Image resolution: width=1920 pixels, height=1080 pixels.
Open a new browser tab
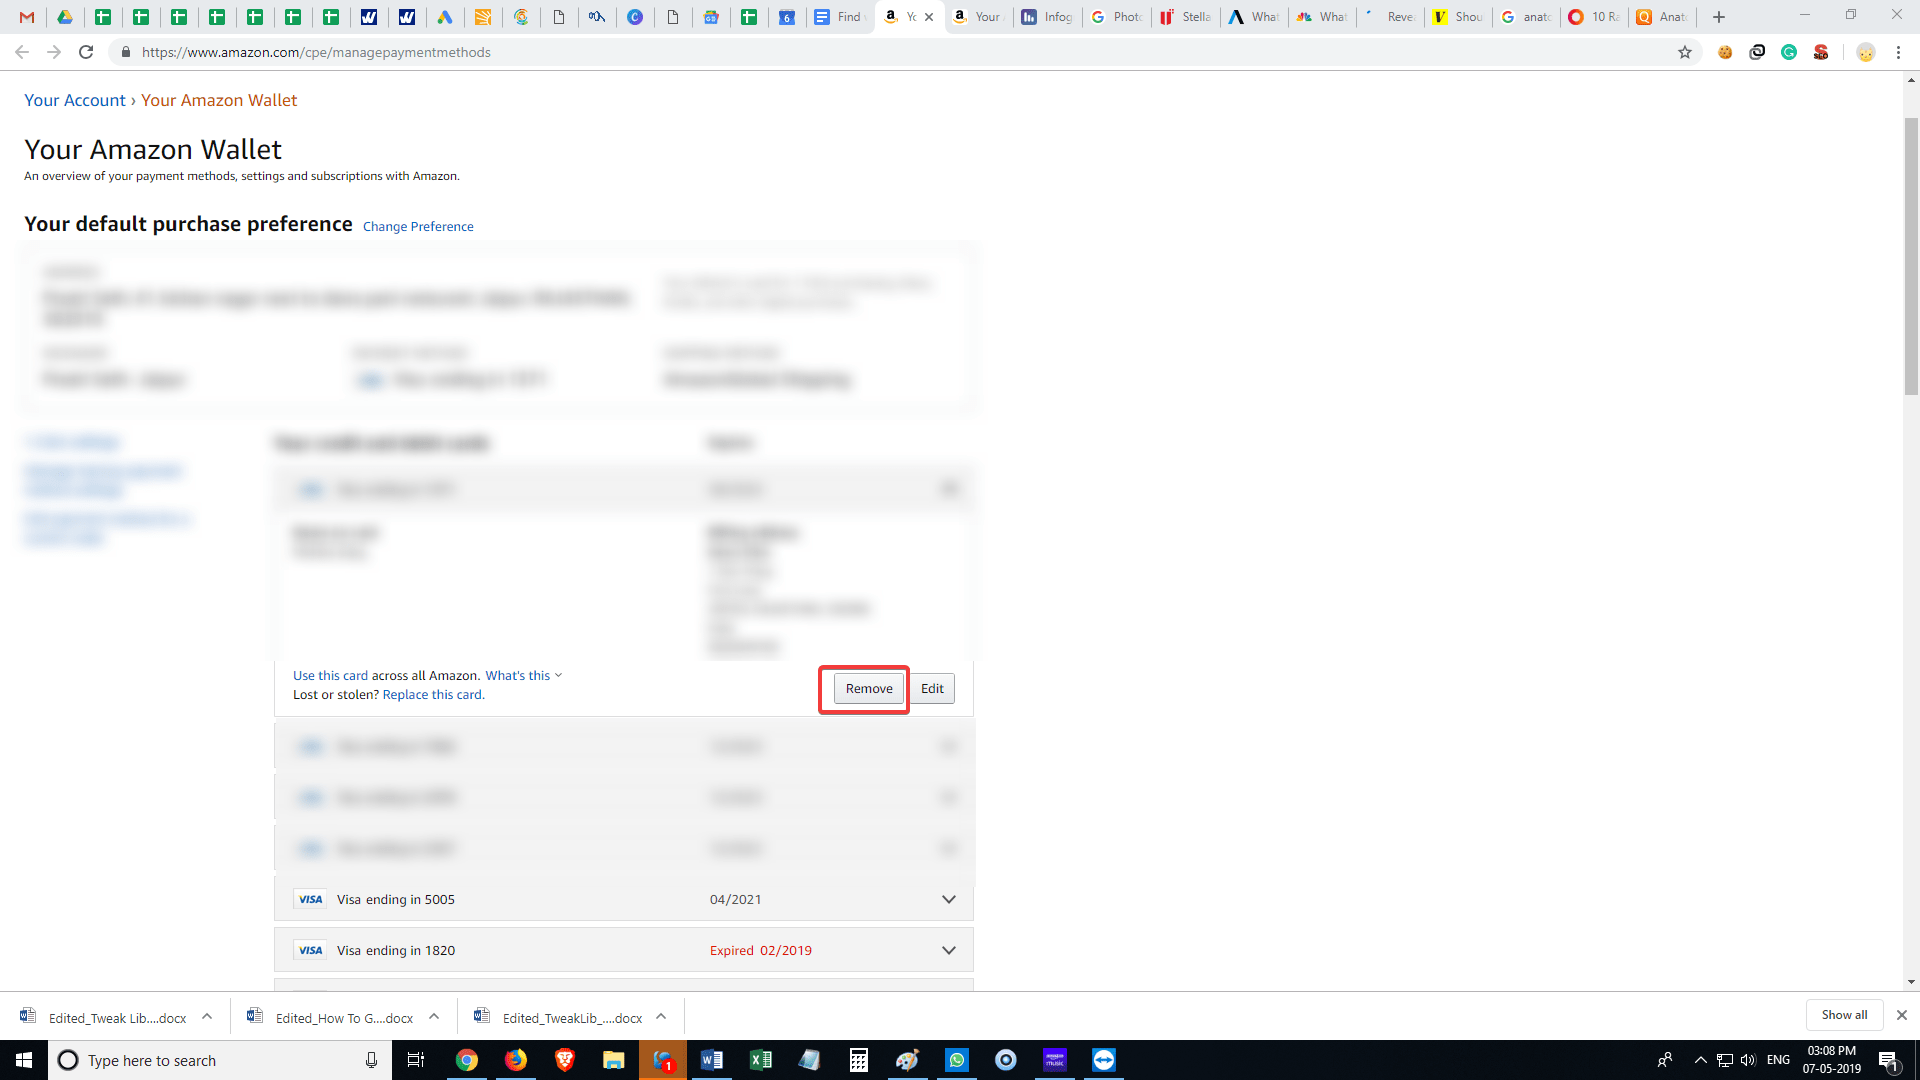1719,17
